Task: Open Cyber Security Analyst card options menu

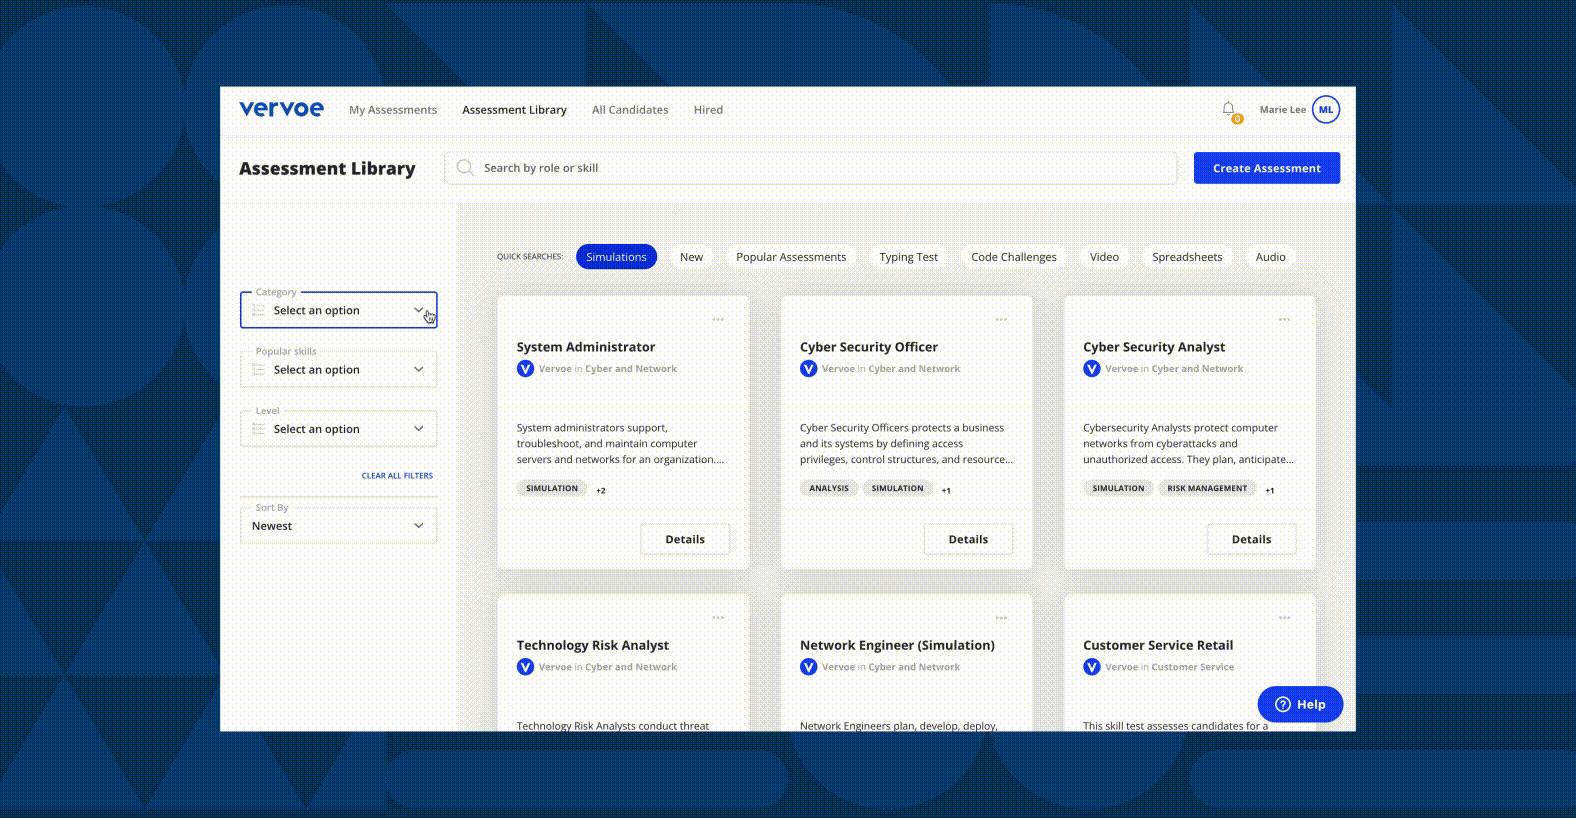Action: tap(1284, 320)
